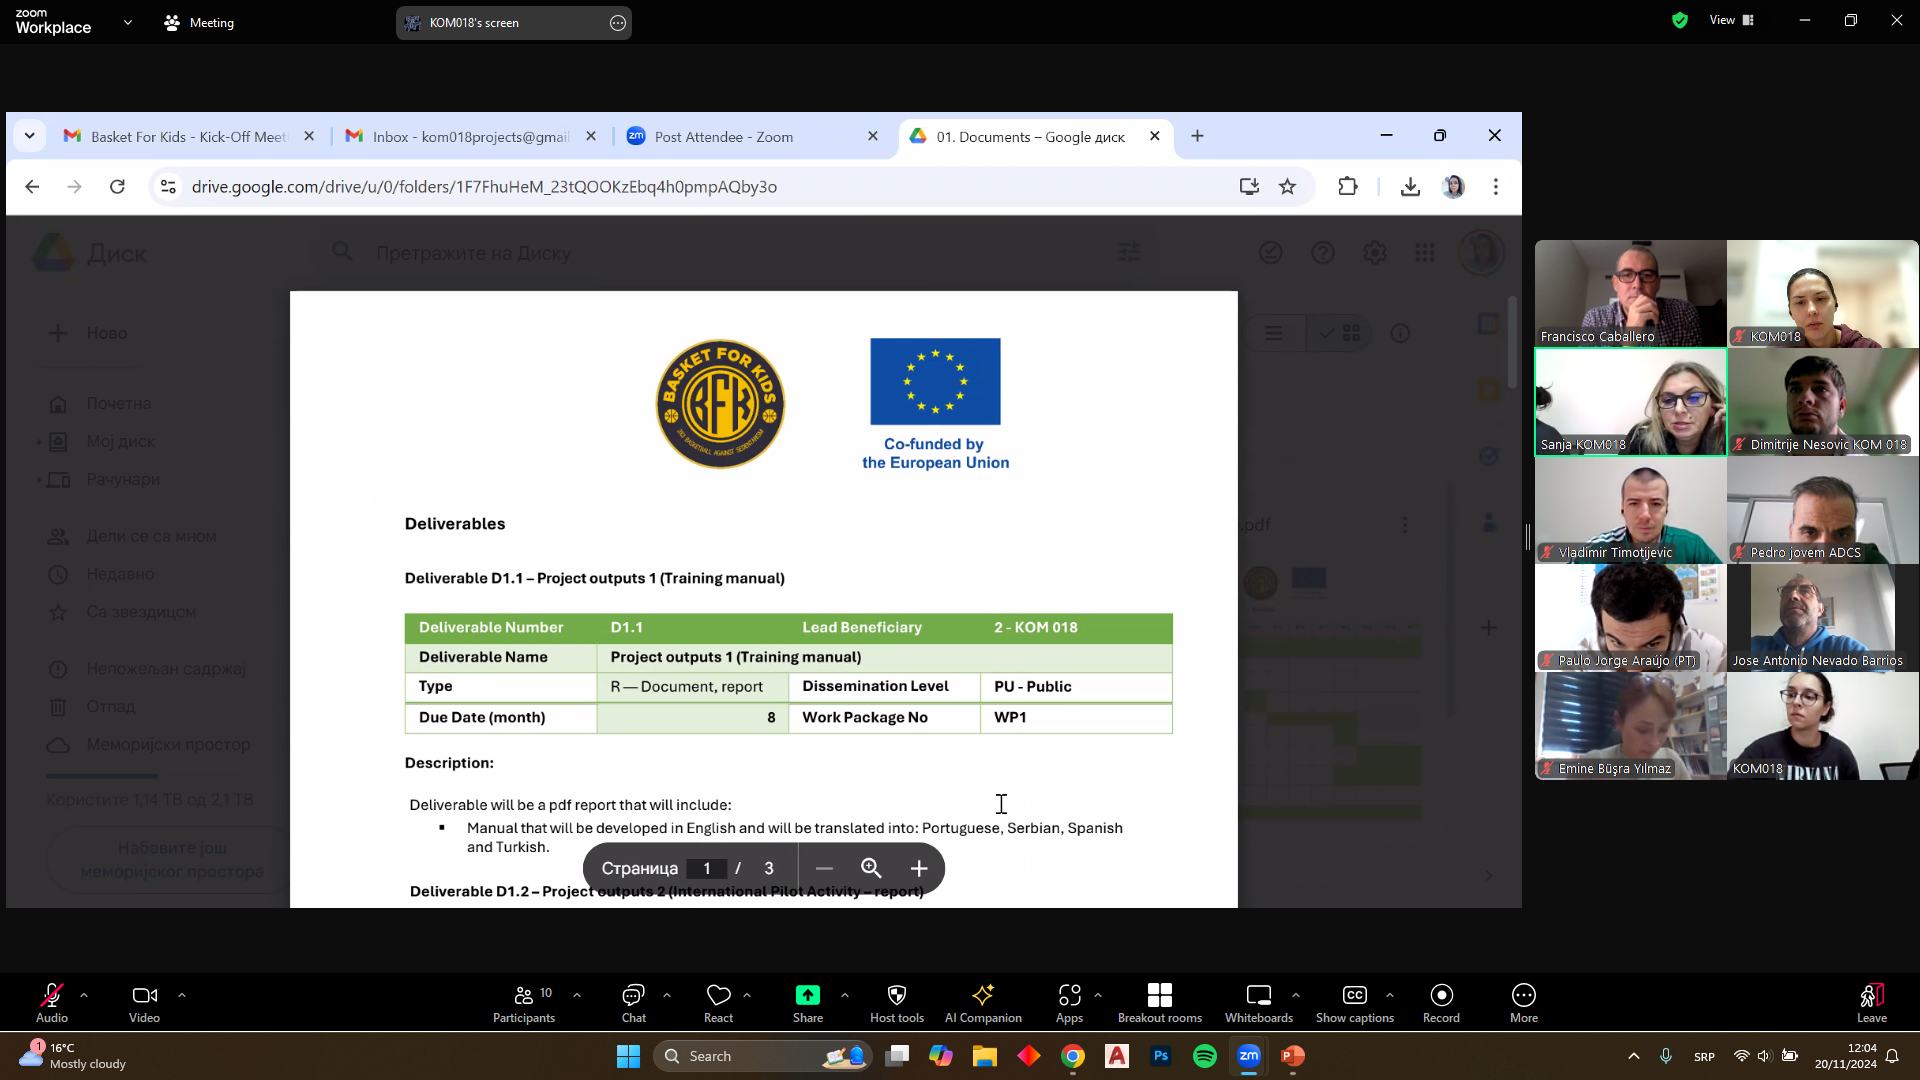The image size is (1920, 1080).
Task: Select Francisco Caballero's video tile
Action: point(1630,294)
